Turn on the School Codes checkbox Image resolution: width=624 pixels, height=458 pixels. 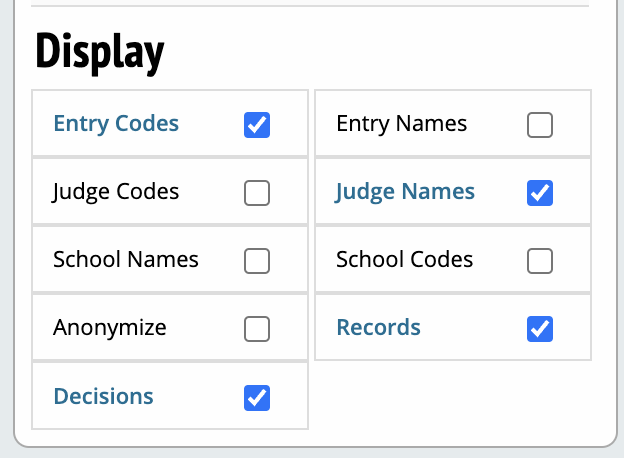pyautogui.click(x=540, y=261)
